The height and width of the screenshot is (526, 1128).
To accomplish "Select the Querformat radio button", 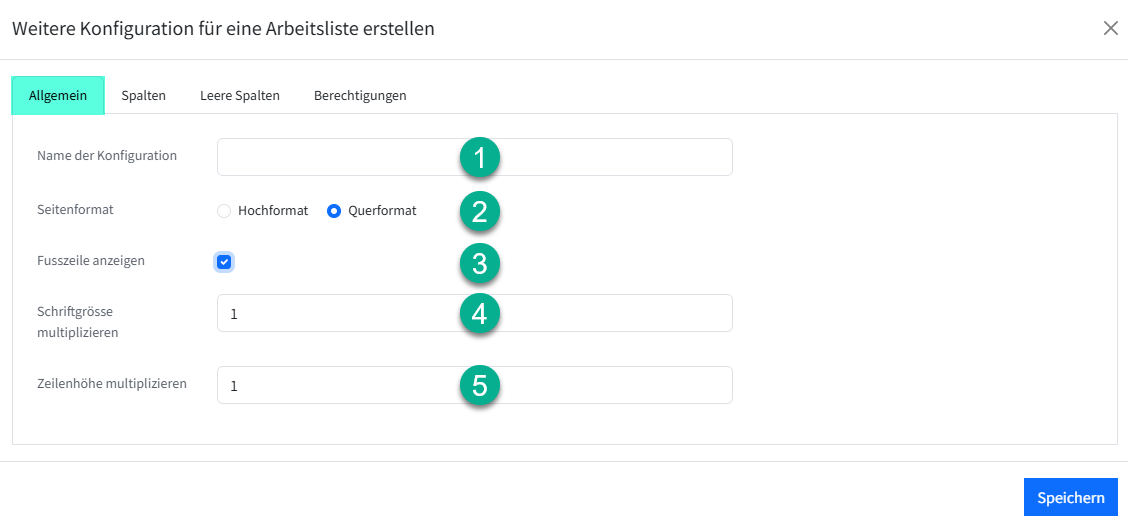I will [x=334, y=211].
